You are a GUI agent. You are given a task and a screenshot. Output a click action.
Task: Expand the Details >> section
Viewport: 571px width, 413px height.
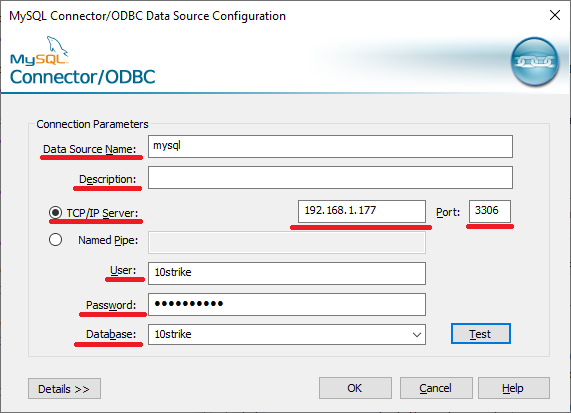pyautogui.click(x=64, y=389)
